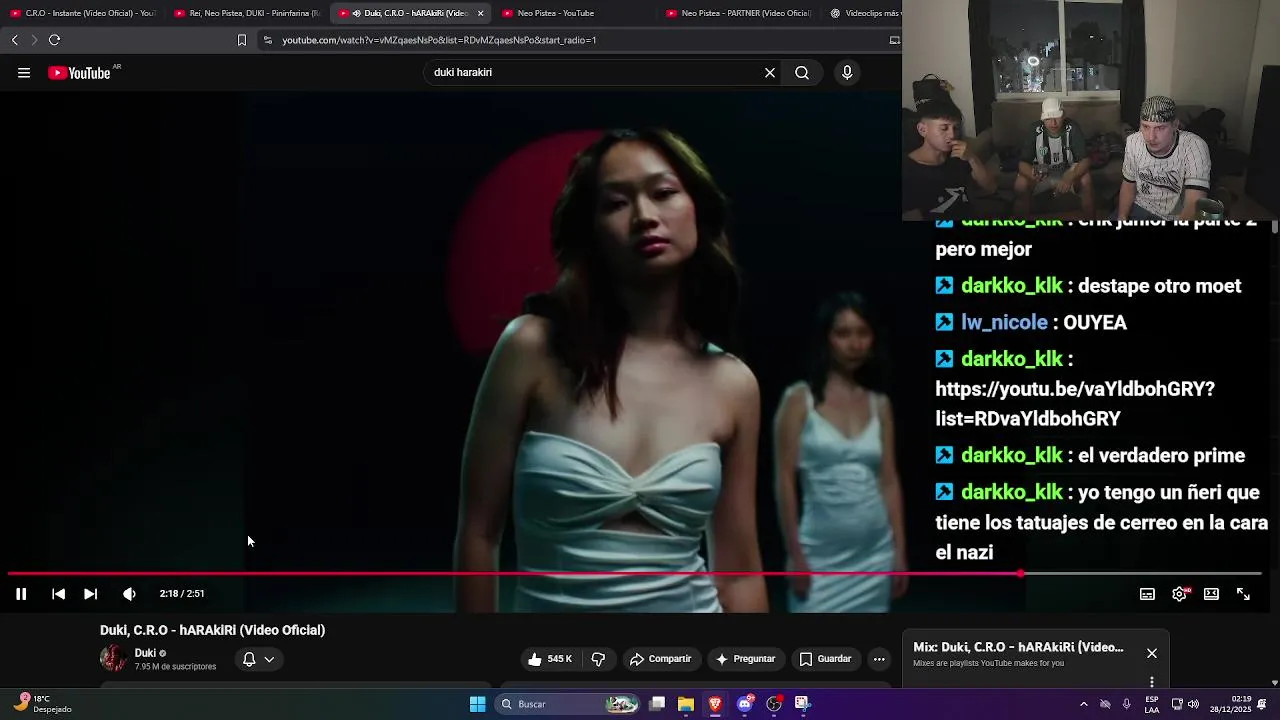Click the screen cast icon in address bar
This screenshot has height=720, width=1280.
tap(894, 40)
